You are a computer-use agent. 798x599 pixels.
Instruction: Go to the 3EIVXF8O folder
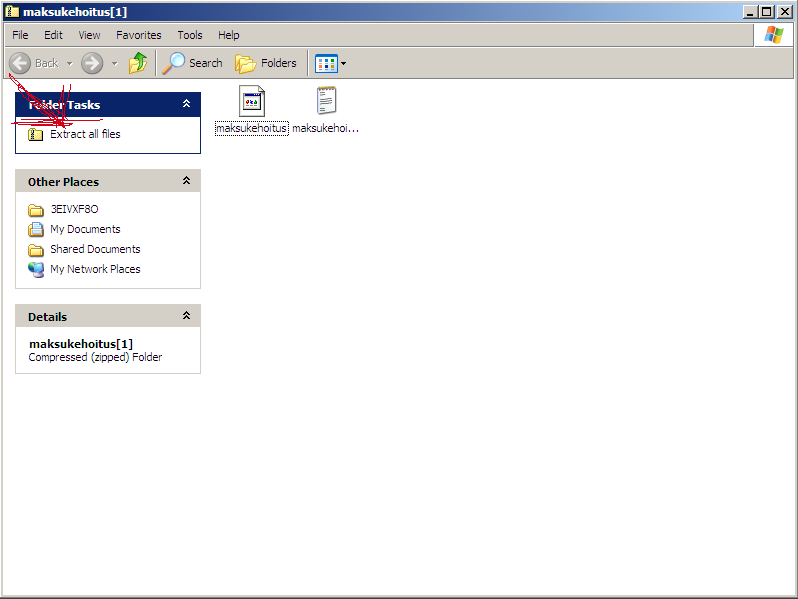pyautogui.click(x=74, y=209)
